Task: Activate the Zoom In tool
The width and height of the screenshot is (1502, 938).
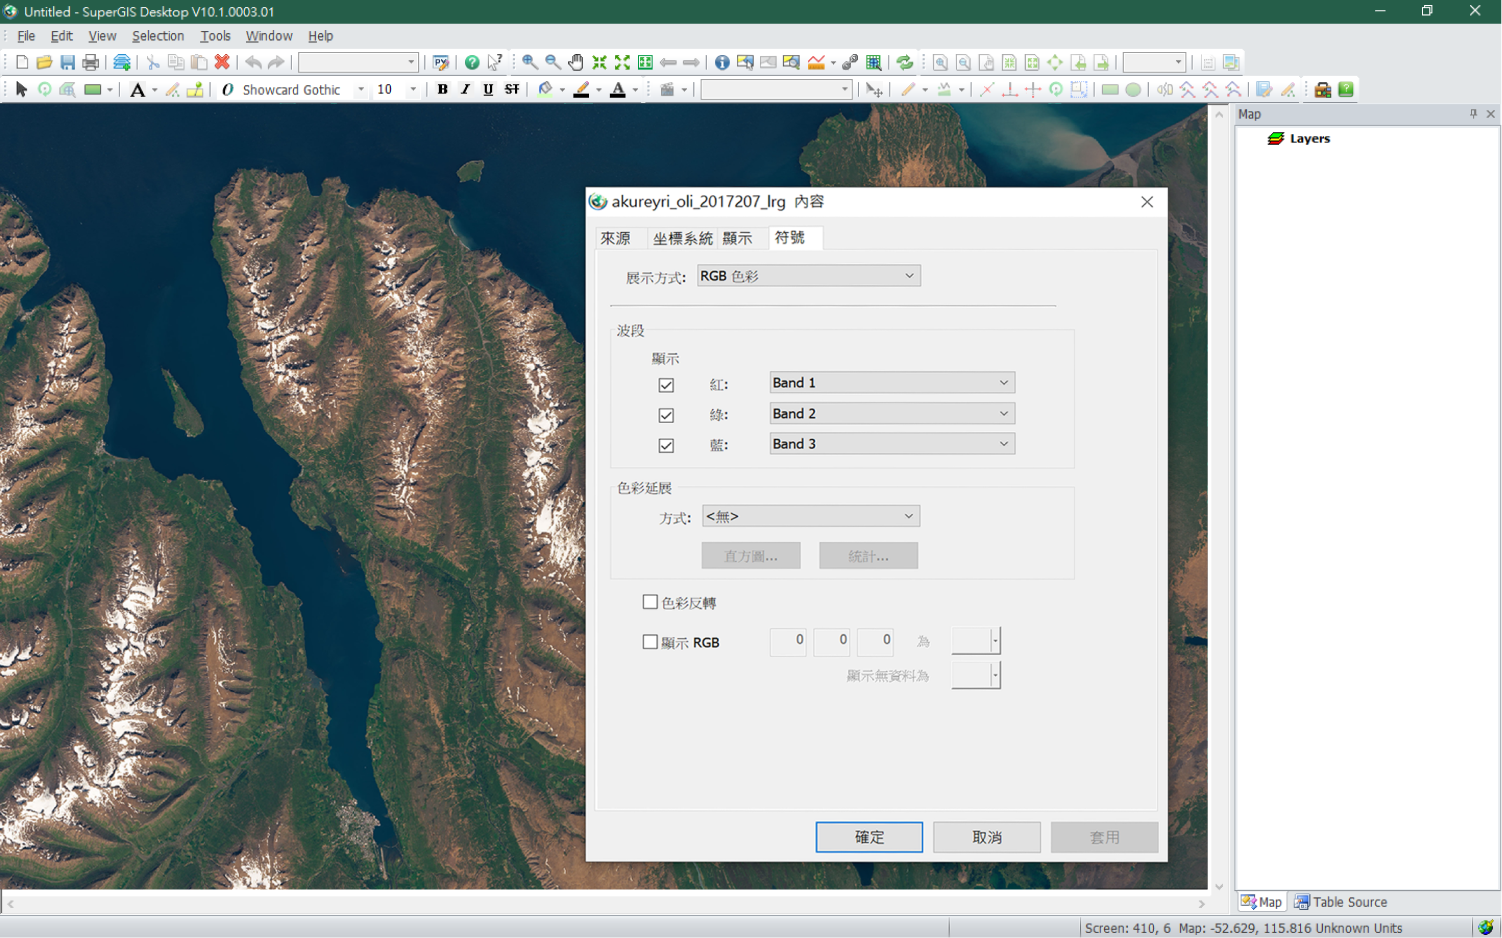Action: [x=530, y=62]
